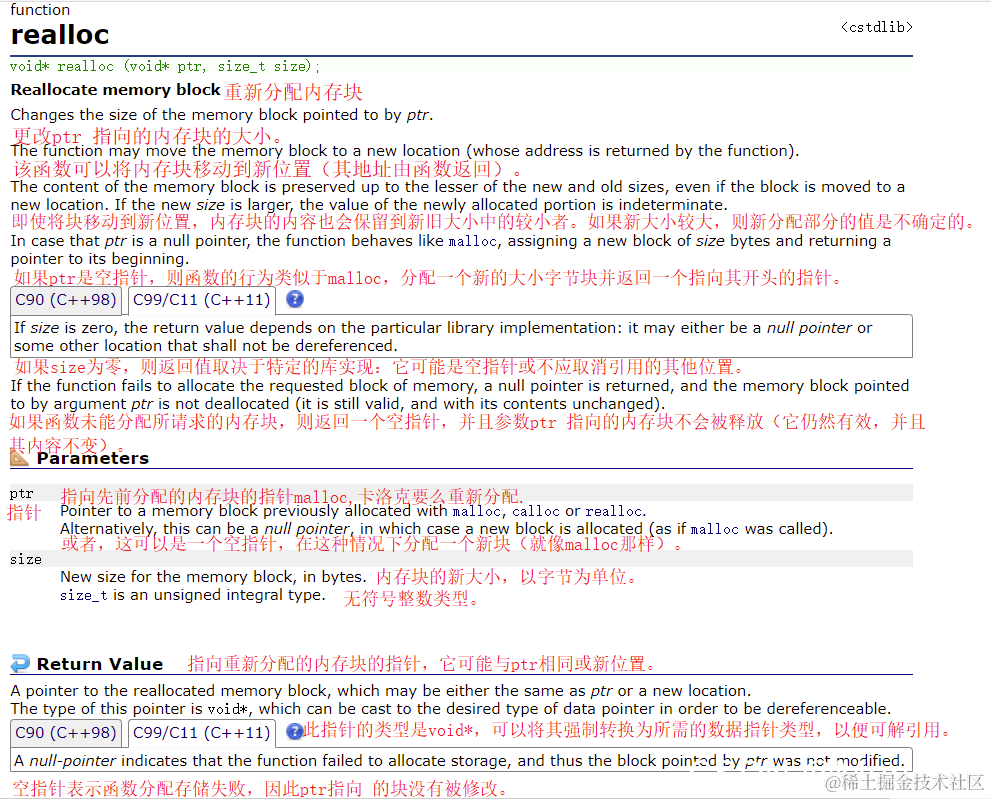Click the help question mark icon beside lower C99/C11 tab
This screenshot has height=799, width=991.
click(294, 731)
